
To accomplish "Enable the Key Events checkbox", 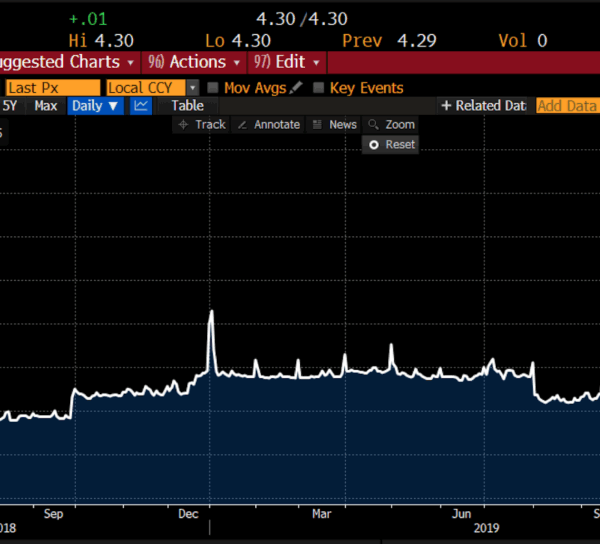I will point(319,88).
